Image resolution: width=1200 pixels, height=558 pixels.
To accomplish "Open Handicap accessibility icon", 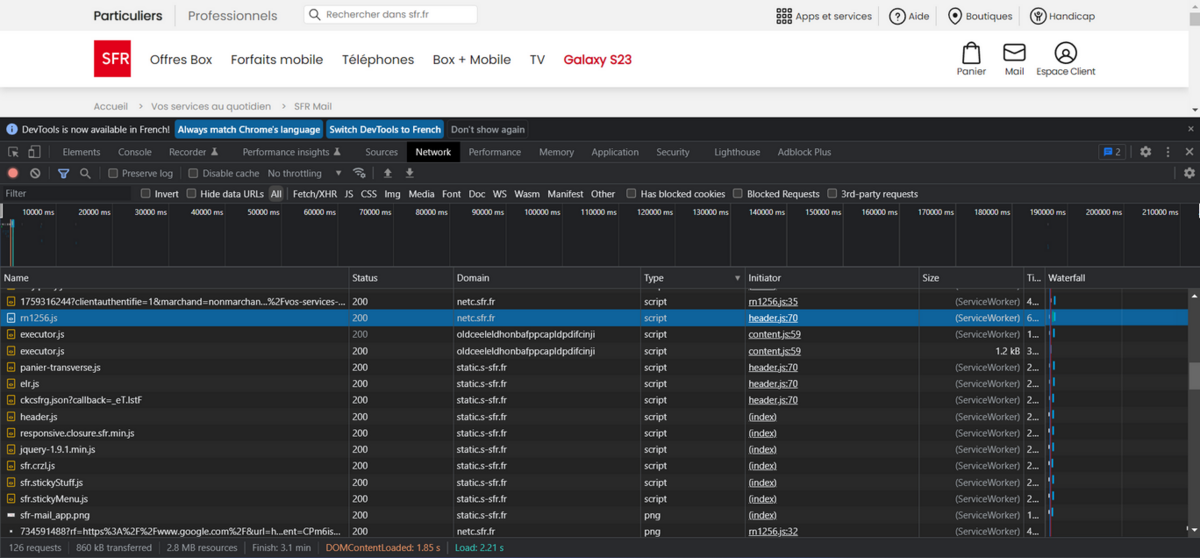I will pyautogui.click(x=1038, y=16).
